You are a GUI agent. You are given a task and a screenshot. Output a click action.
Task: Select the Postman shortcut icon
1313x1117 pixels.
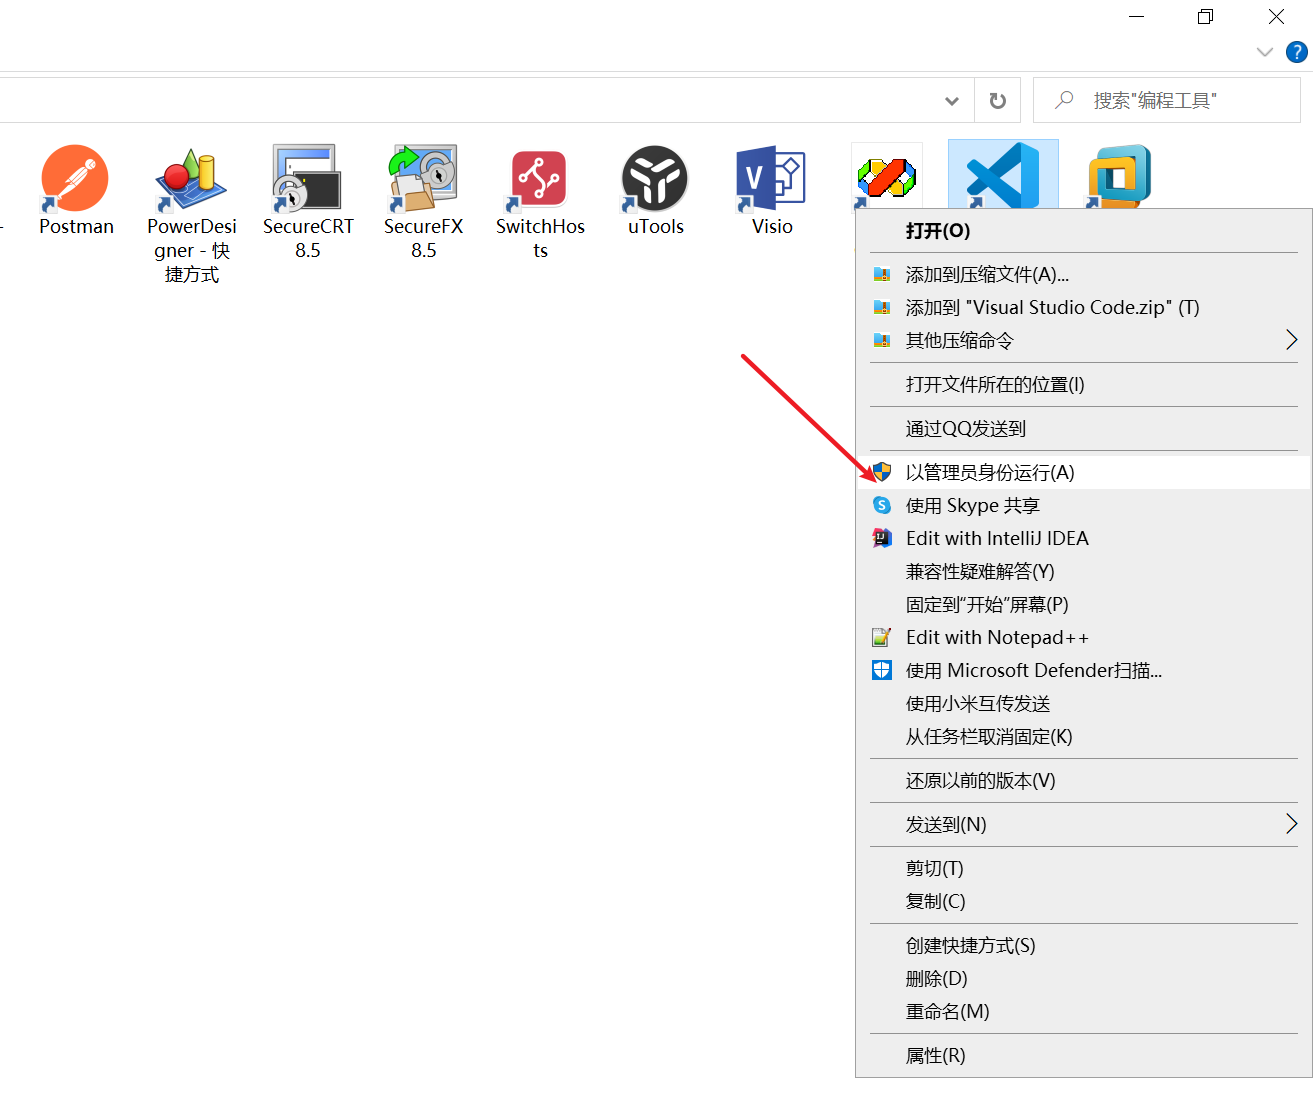click(x=75, y=178)
